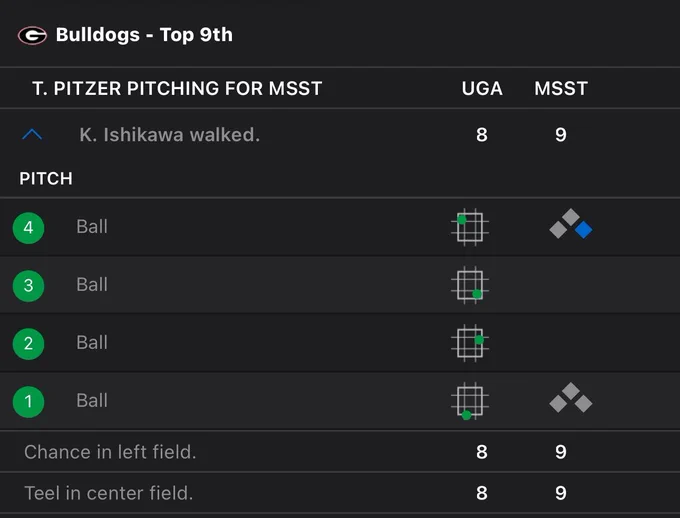Click the PITCH section label
Viewport: 680px width, 518px height.
[x=46, y=179]
